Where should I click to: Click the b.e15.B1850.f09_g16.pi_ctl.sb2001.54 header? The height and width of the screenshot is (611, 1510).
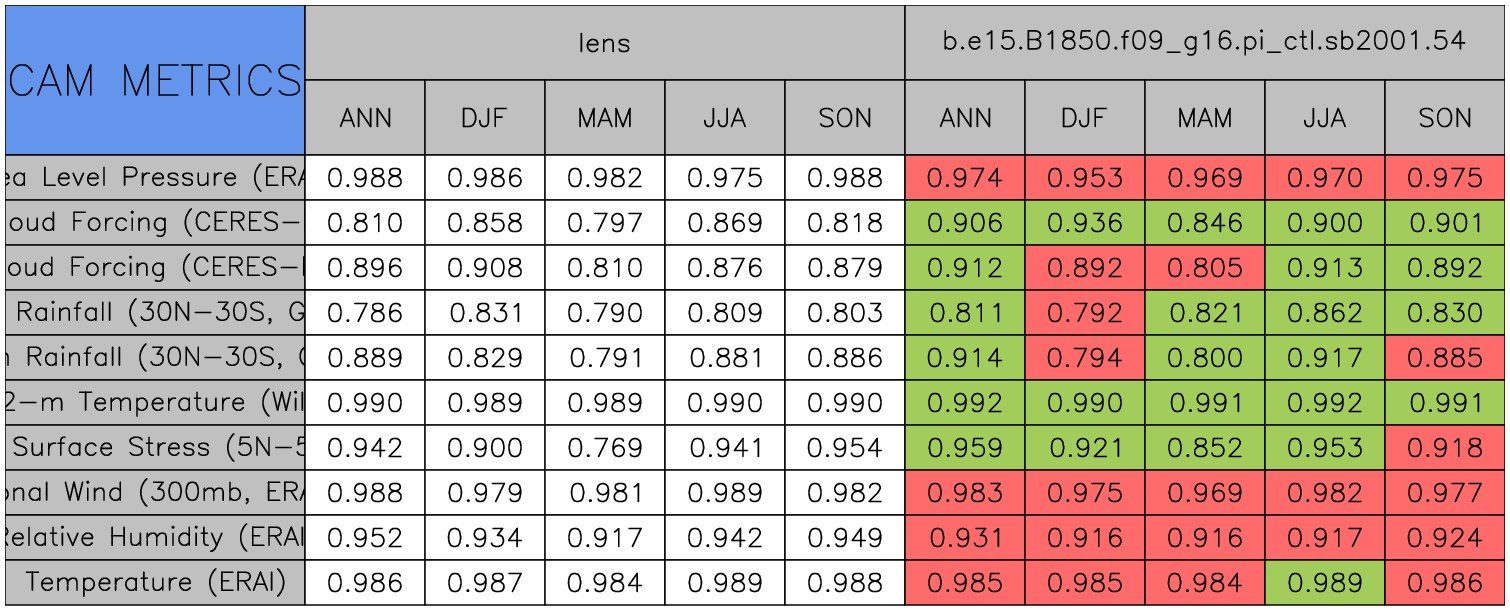(1204, 43)
